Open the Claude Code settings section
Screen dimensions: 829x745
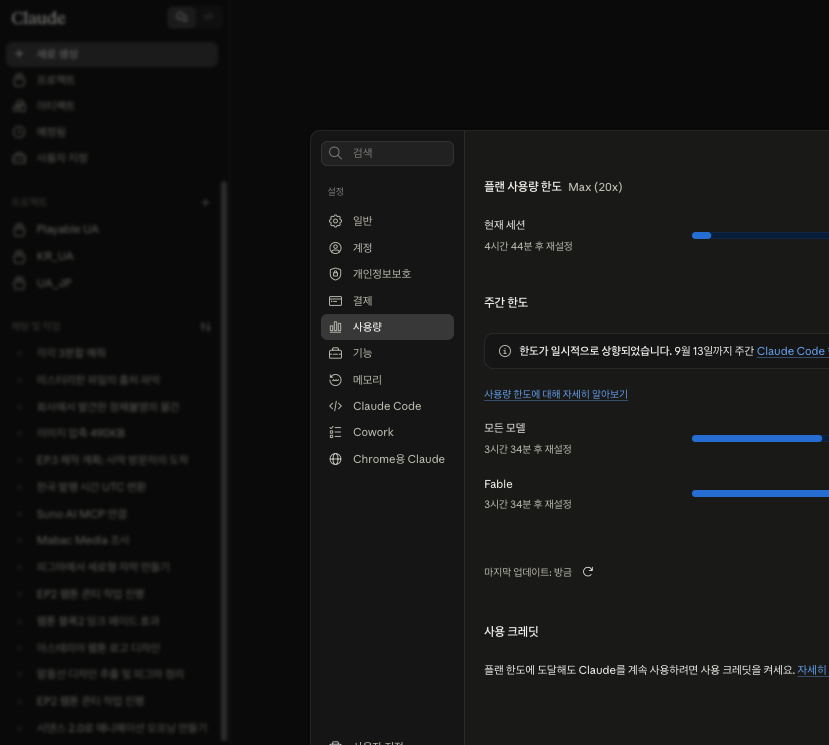point(387,406)
